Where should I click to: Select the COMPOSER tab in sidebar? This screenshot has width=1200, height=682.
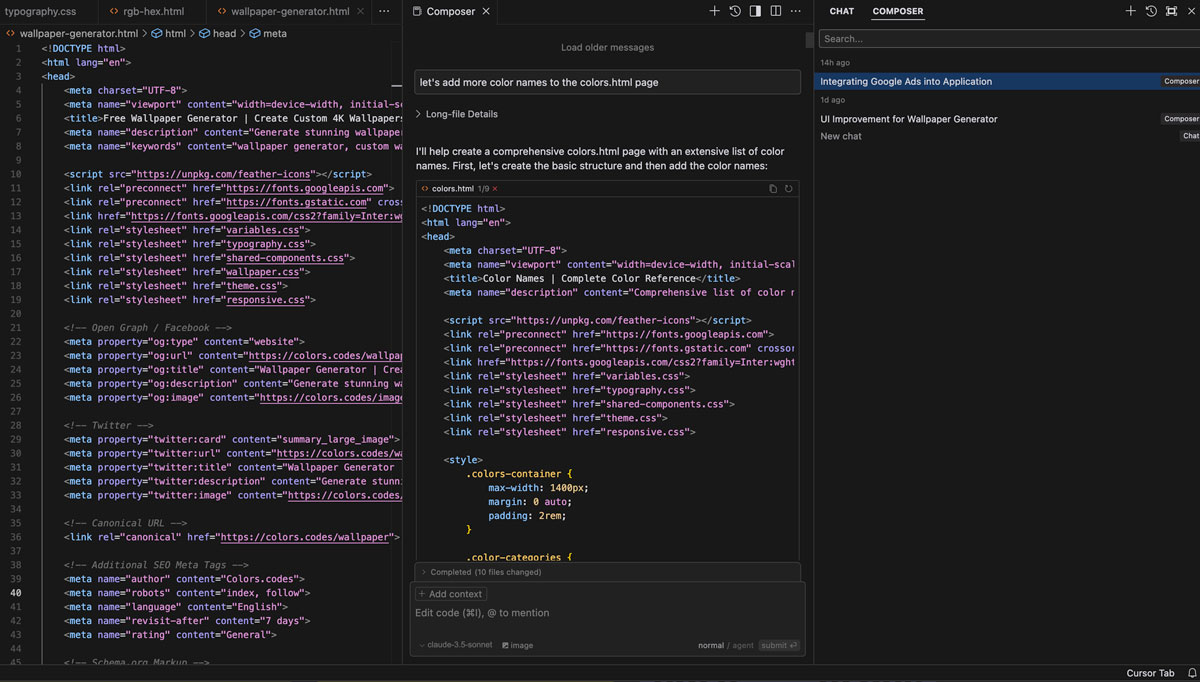[x=898, y=12]
